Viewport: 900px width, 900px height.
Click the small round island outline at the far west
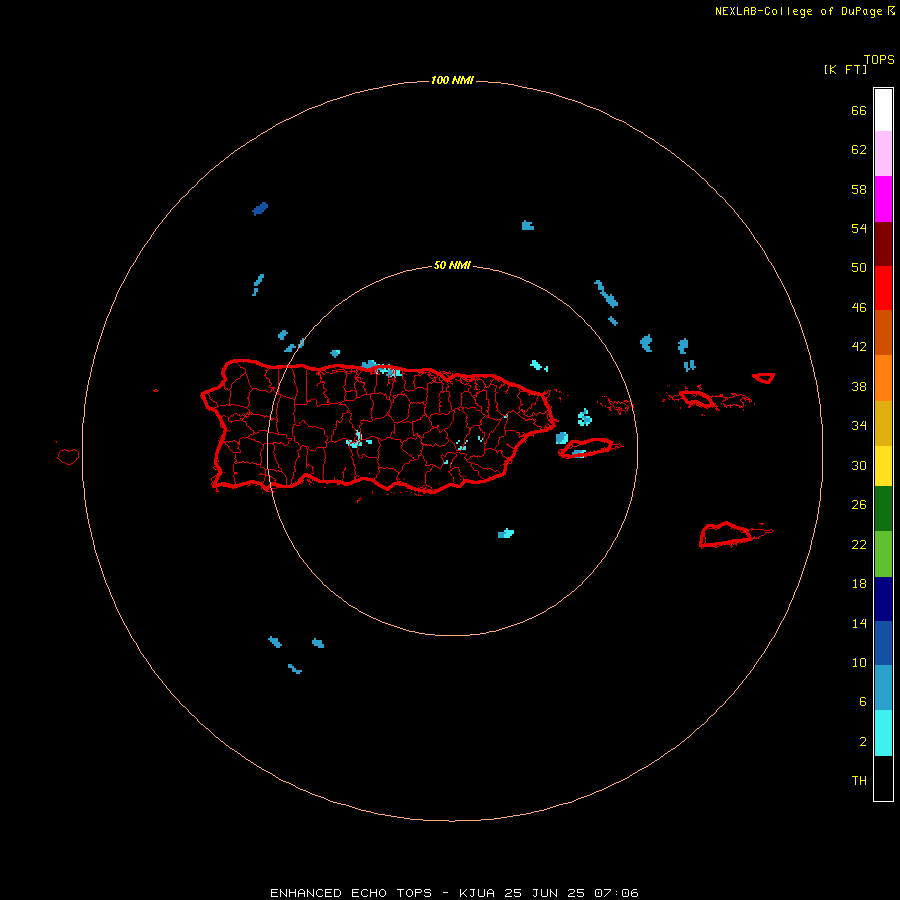68,456
